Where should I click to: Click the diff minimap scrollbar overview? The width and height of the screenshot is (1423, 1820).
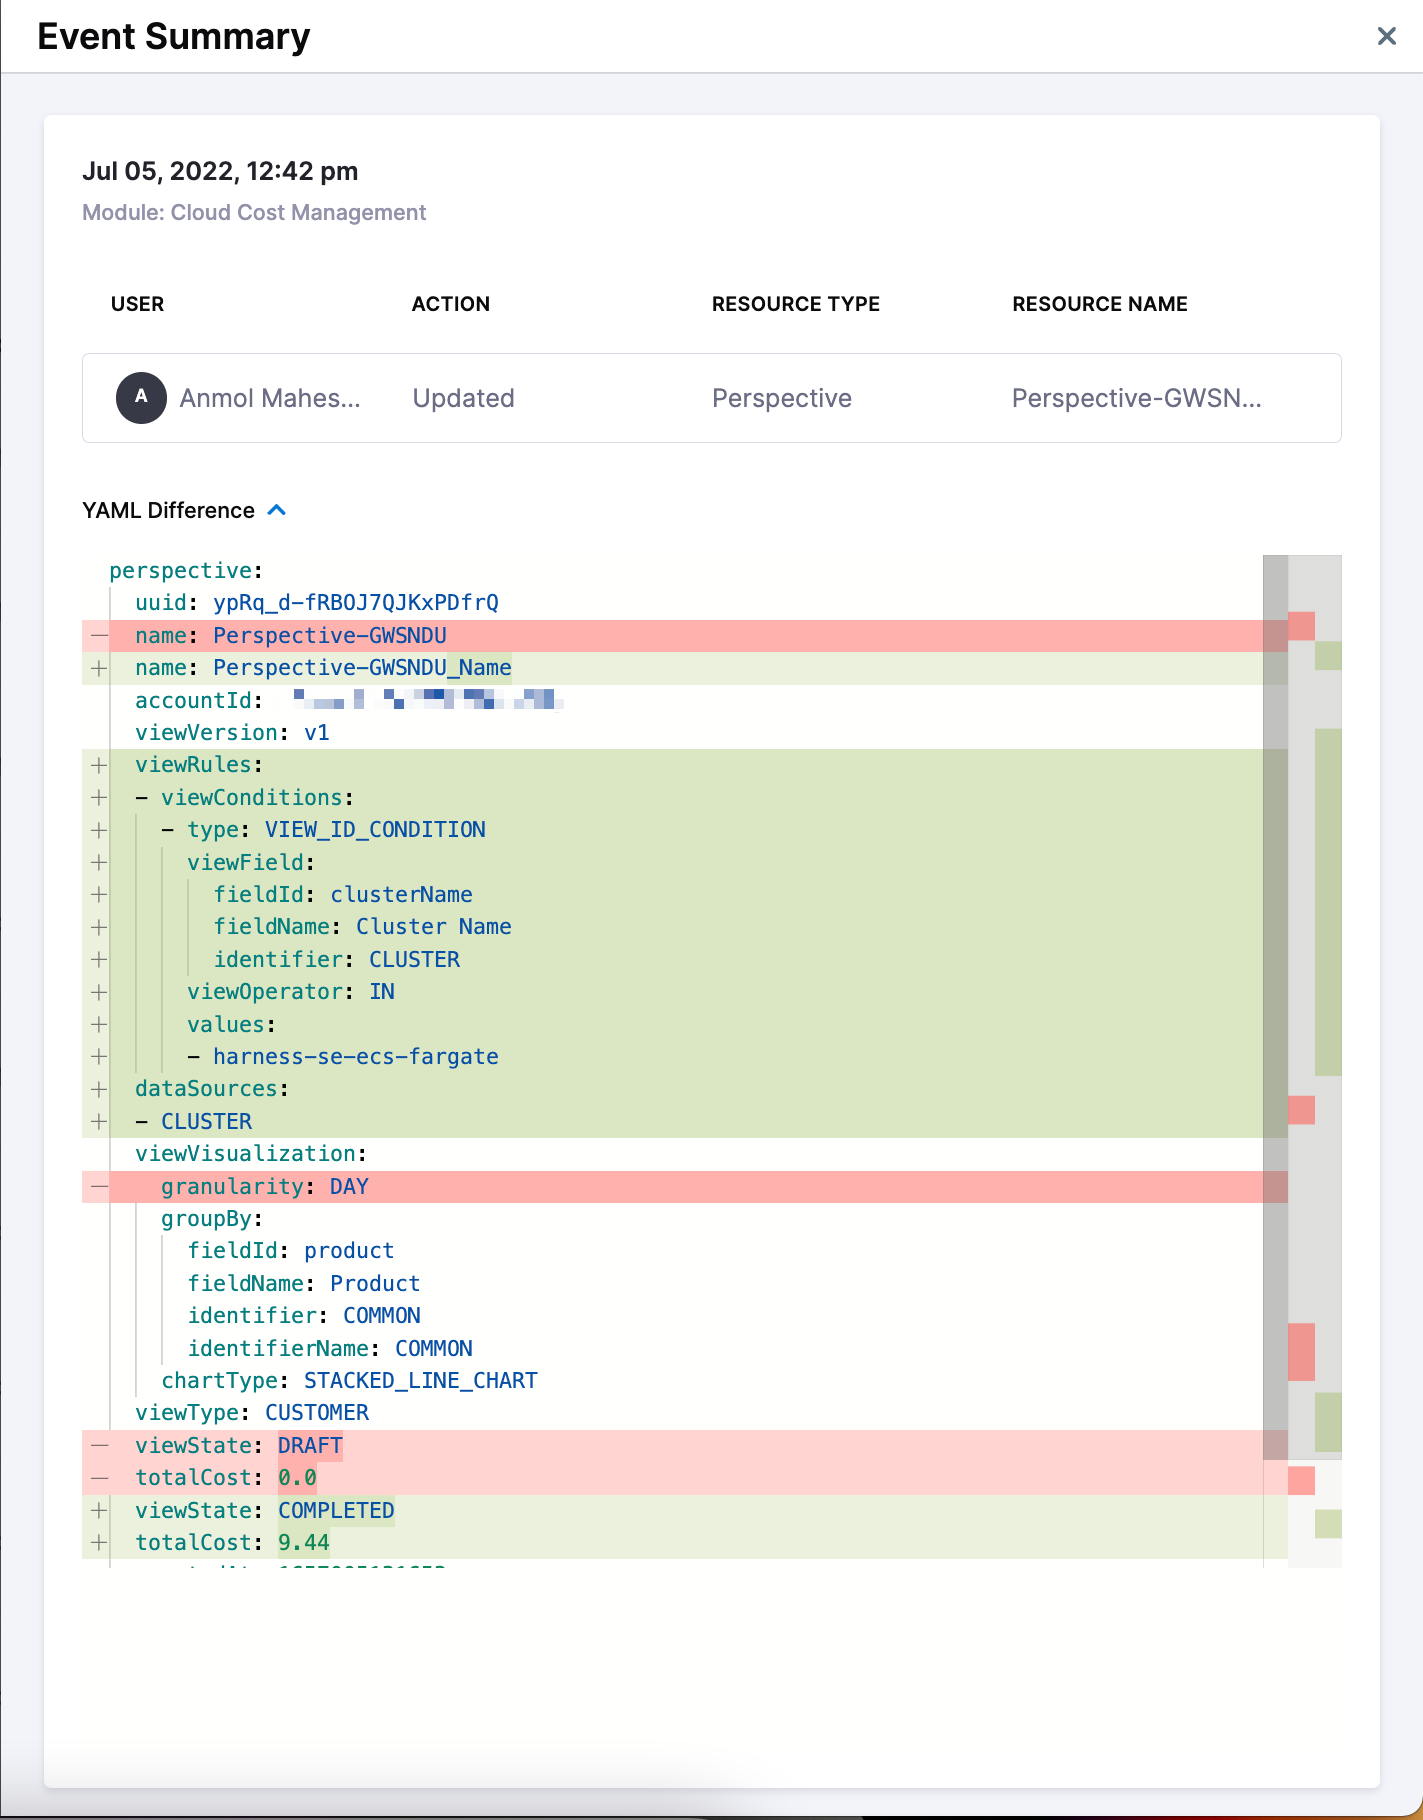[1314, 1000]
